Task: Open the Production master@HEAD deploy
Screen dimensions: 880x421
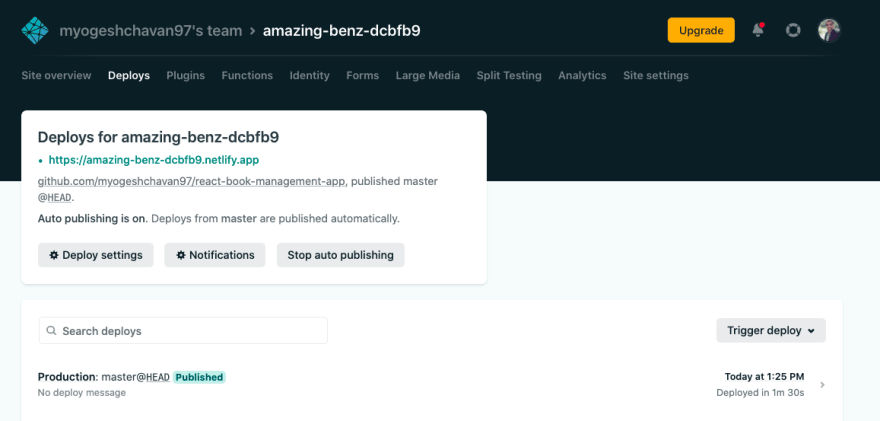Action: tap(432, 385)
